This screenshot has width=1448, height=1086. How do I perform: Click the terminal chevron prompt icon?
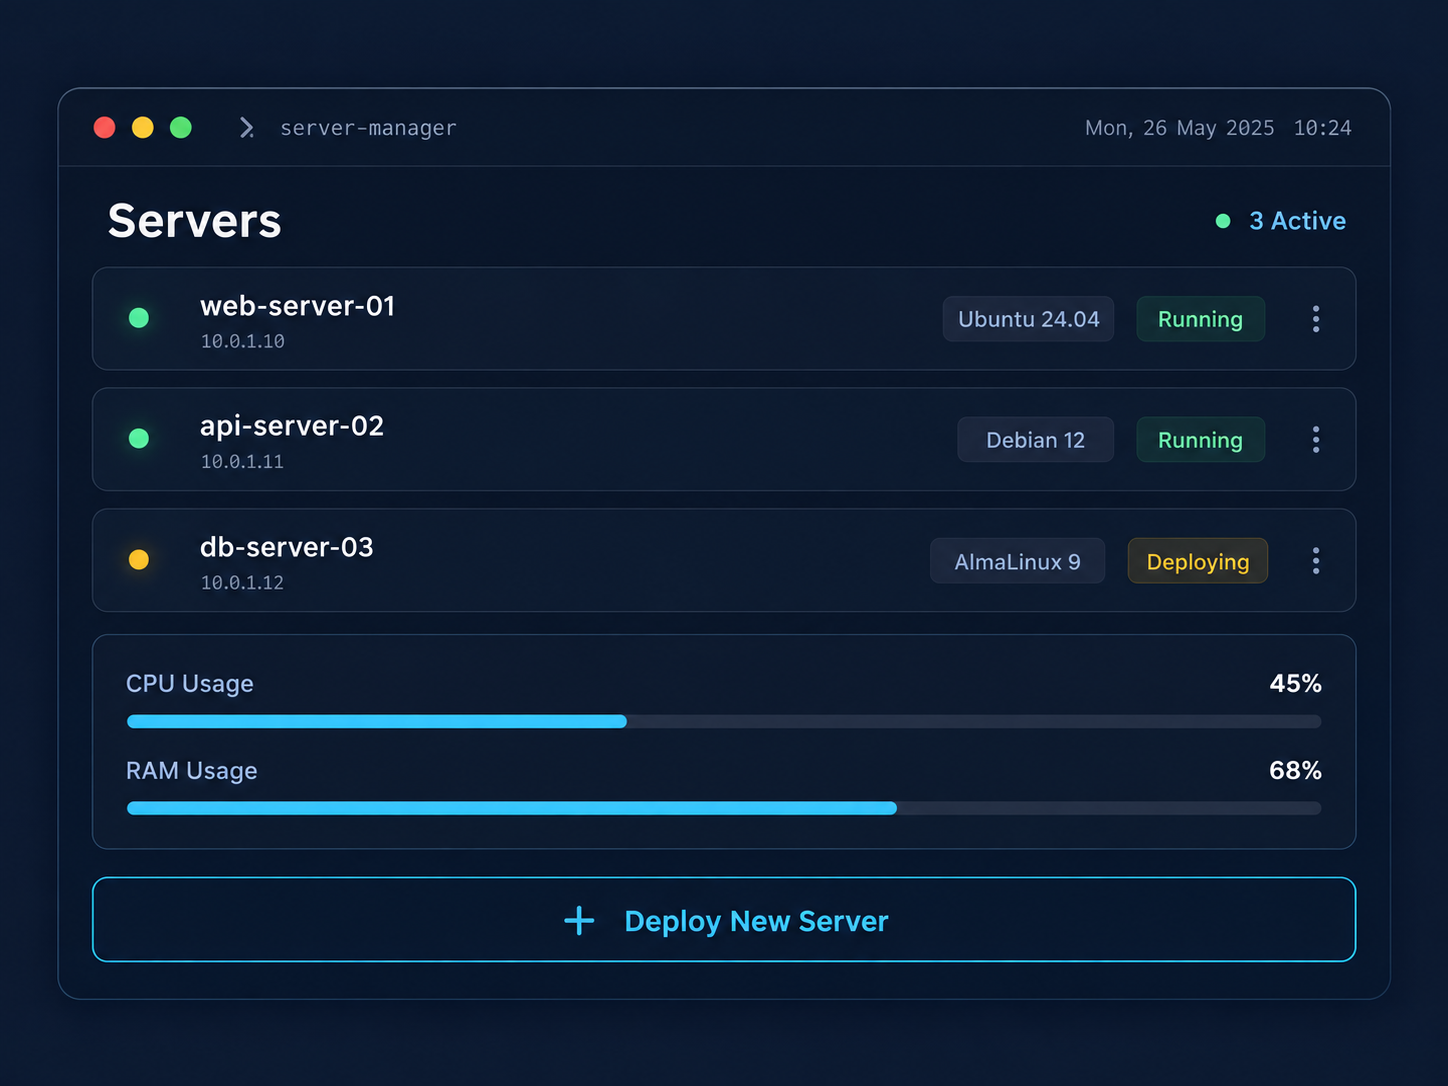click(x=247, y=128)
